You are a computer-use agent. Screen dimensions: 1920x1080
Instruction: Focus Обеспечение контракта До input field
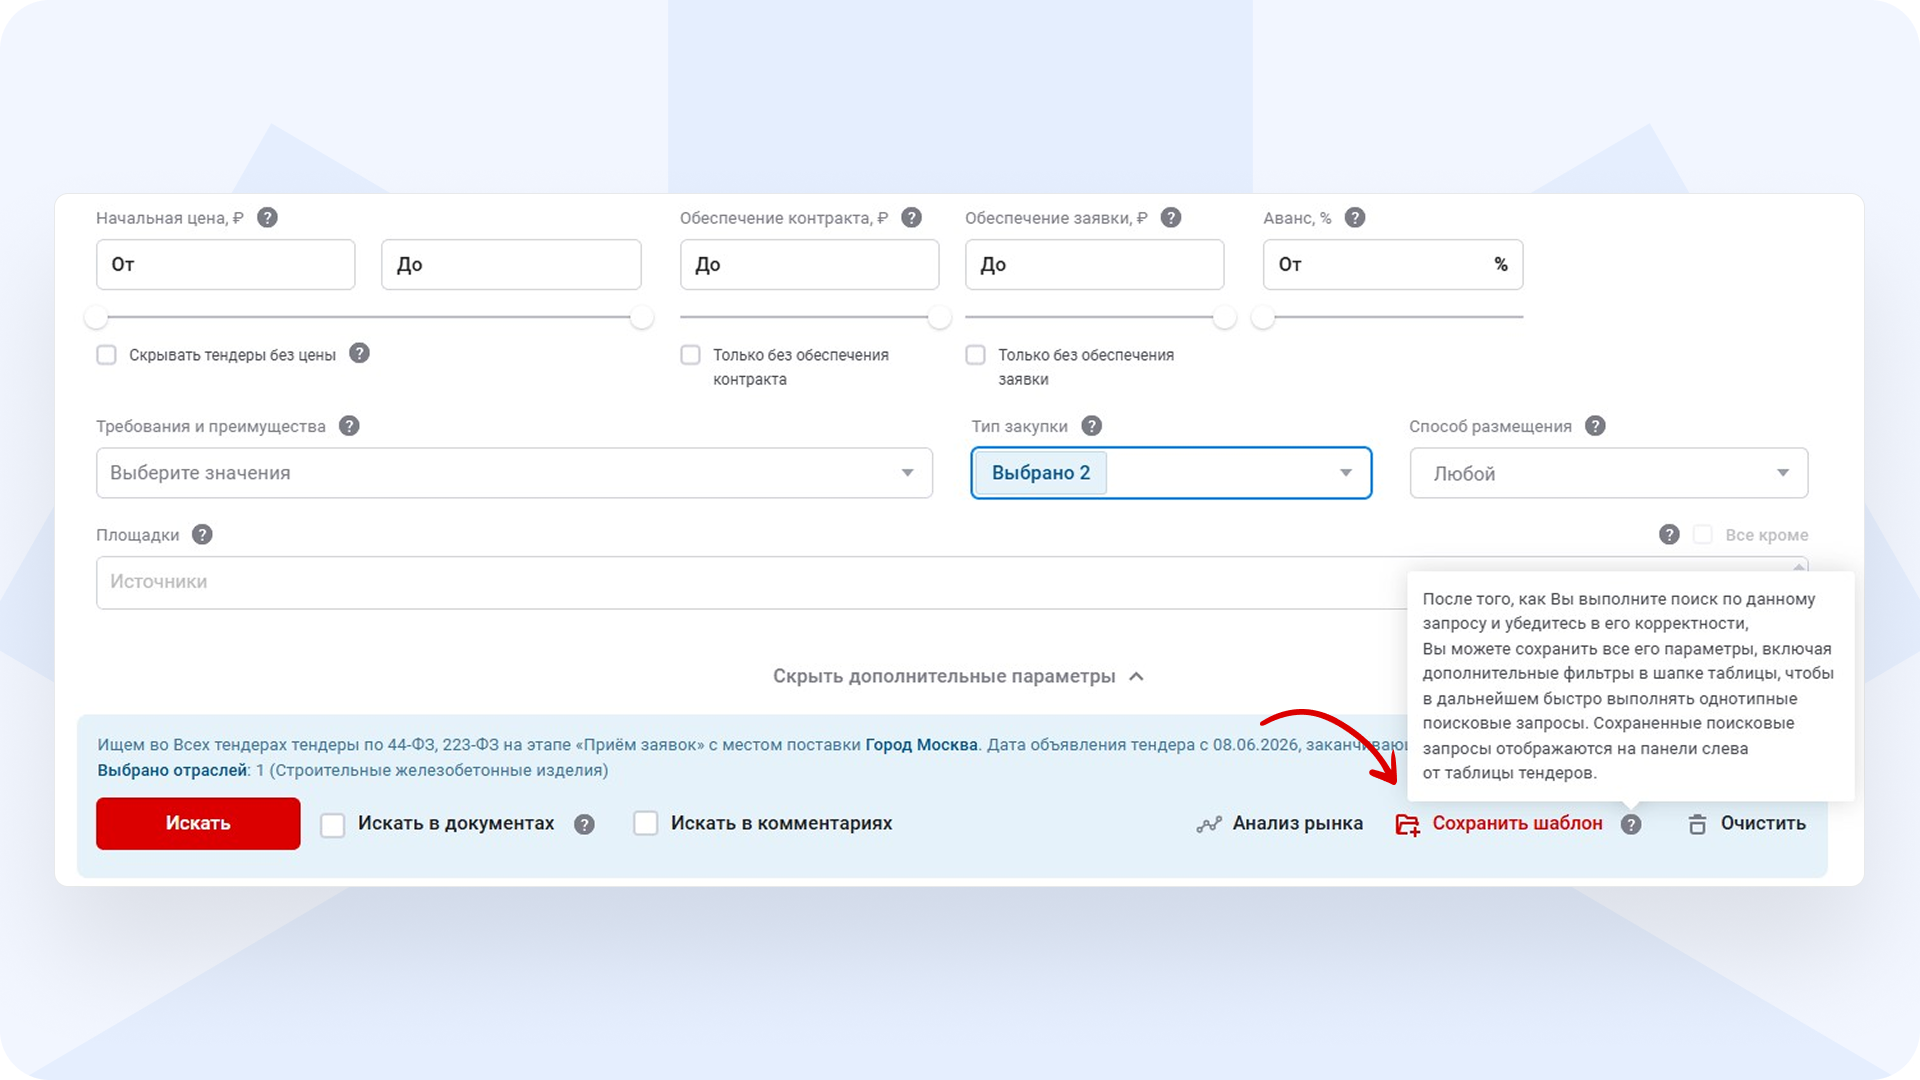point(810,265)
